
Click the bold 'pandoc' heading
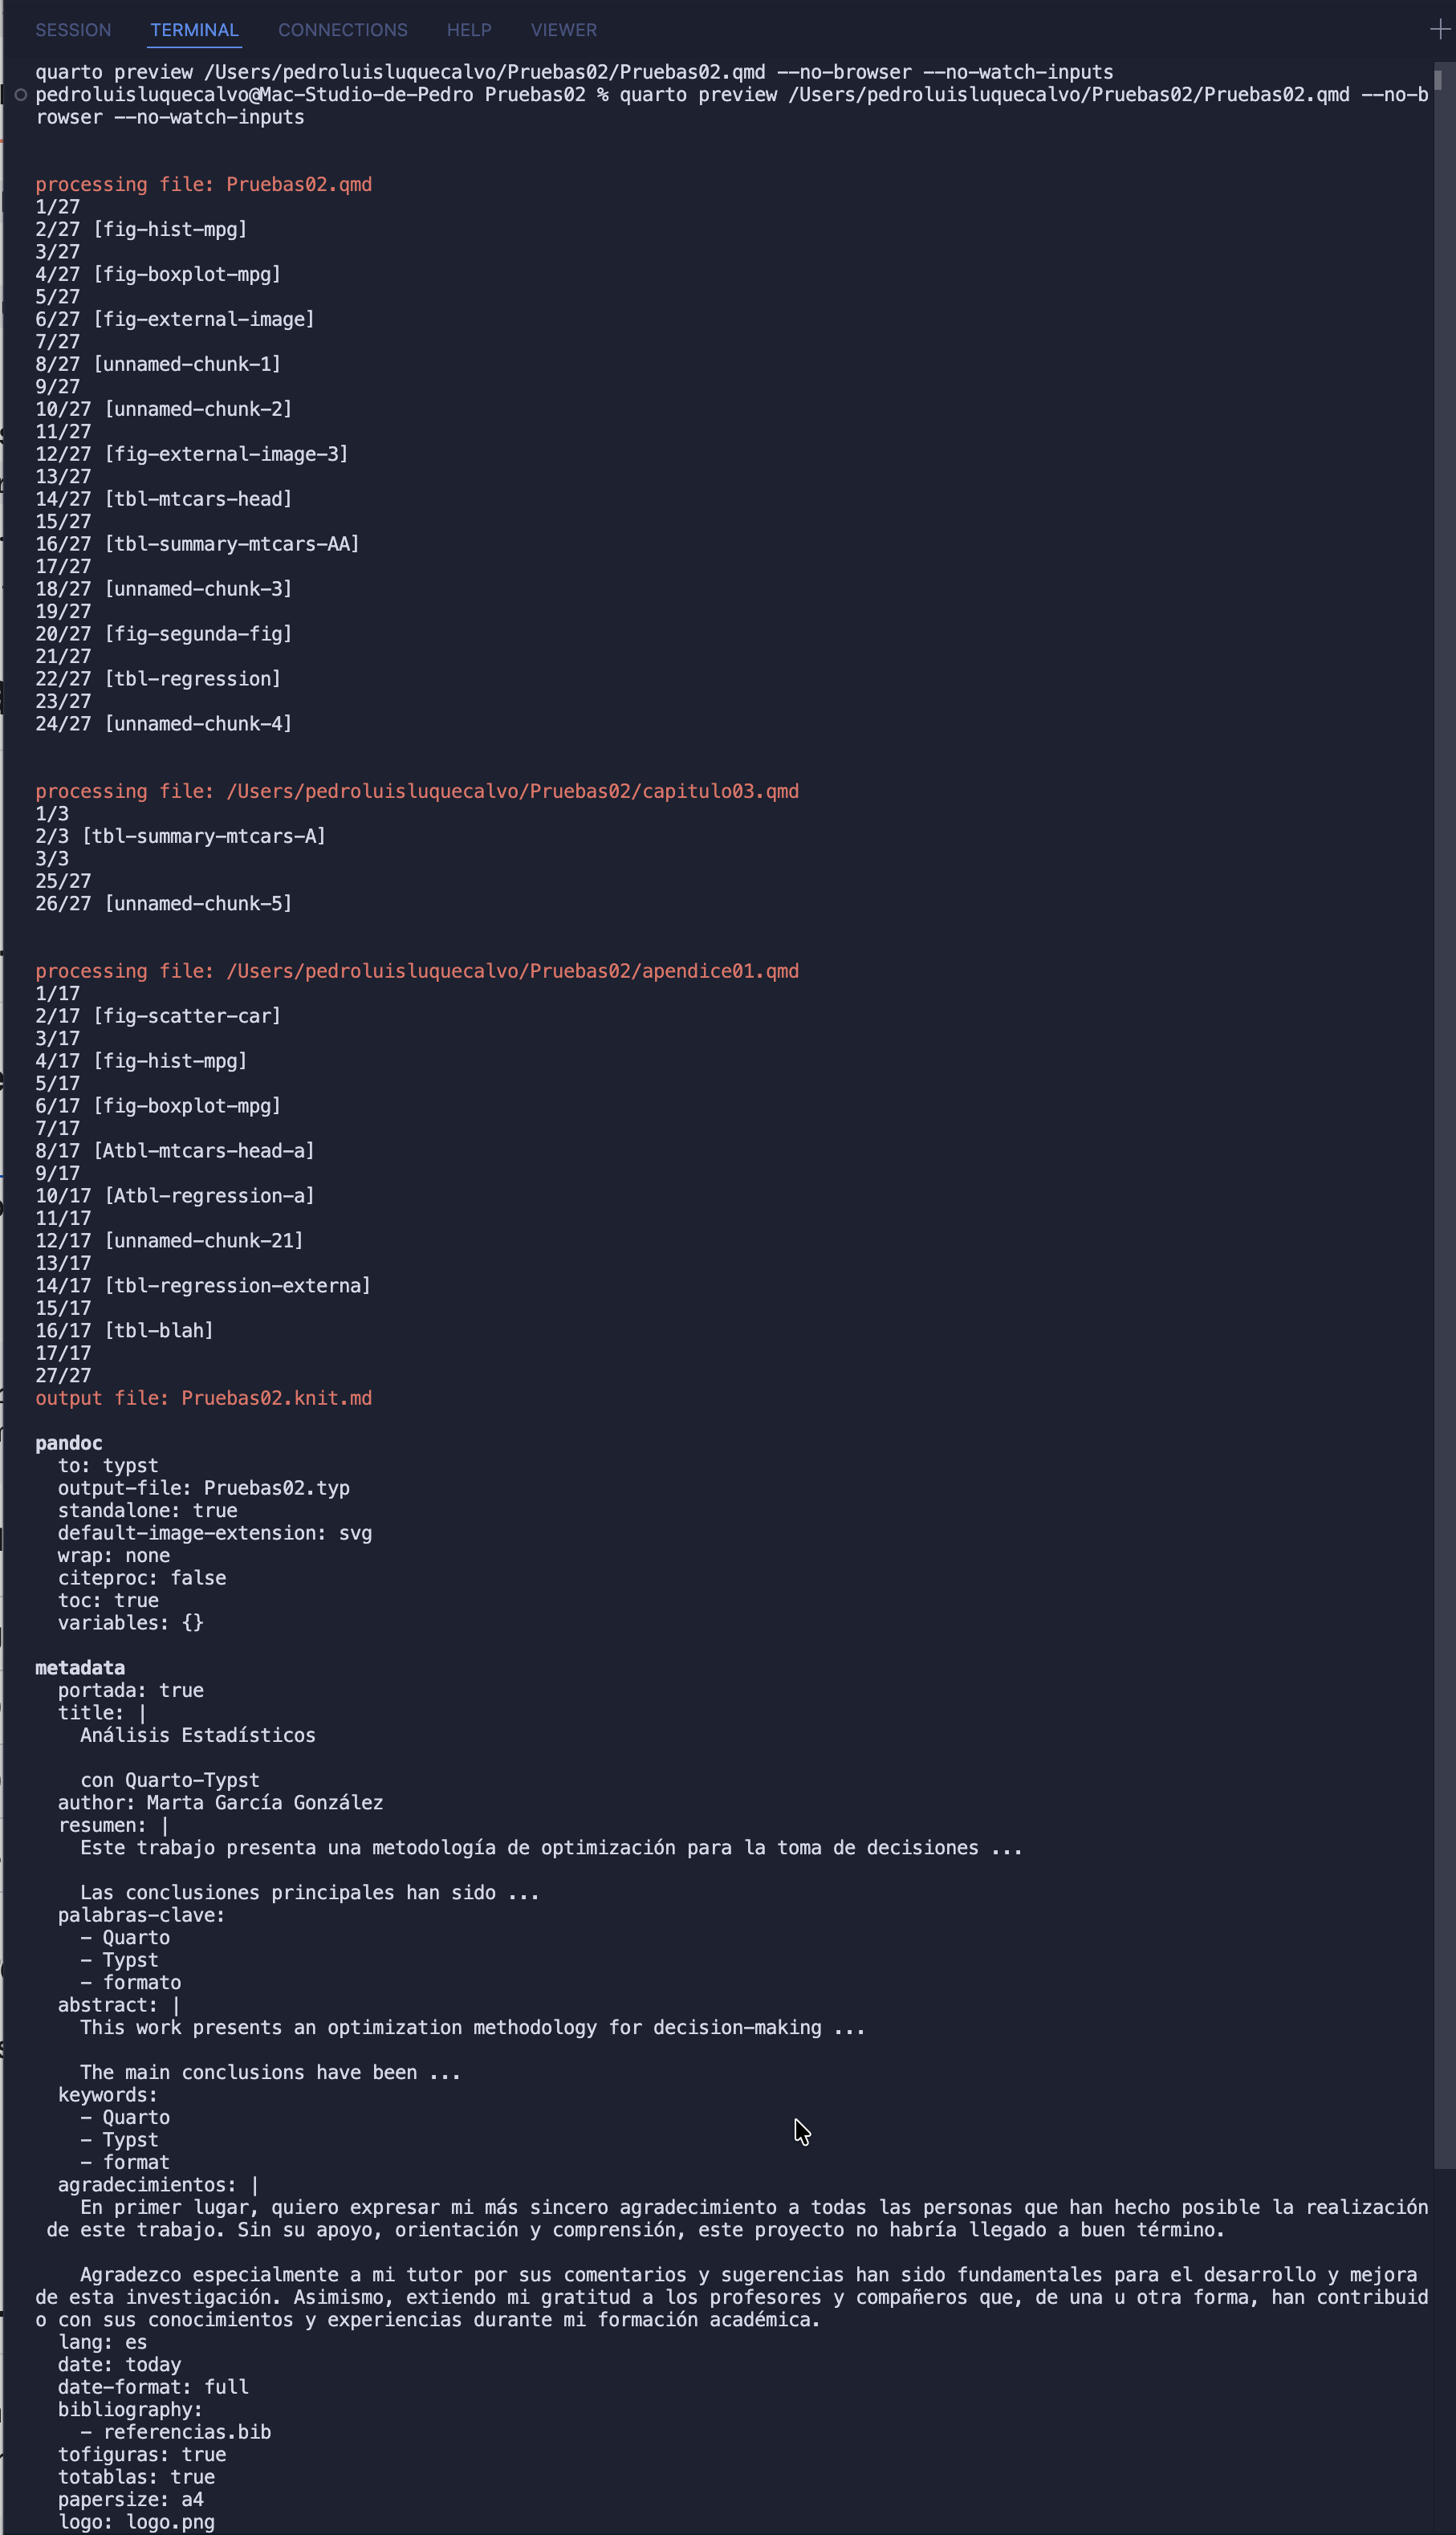tap(69, 1443)
